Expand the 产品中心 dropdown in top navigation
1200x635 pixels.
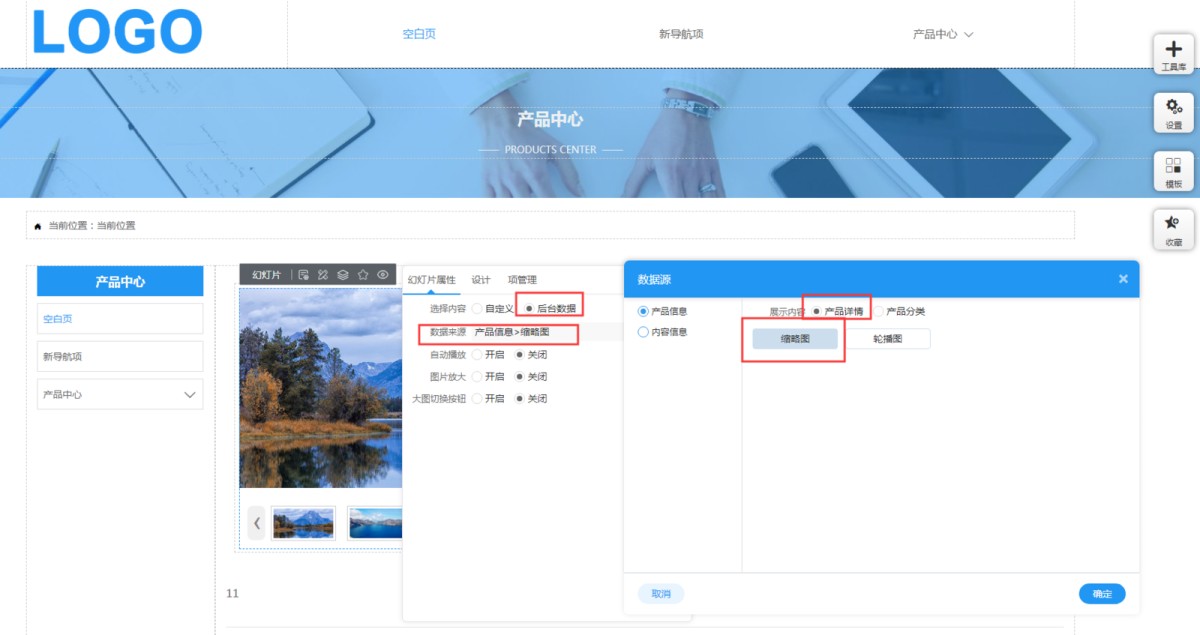[943, 34]
